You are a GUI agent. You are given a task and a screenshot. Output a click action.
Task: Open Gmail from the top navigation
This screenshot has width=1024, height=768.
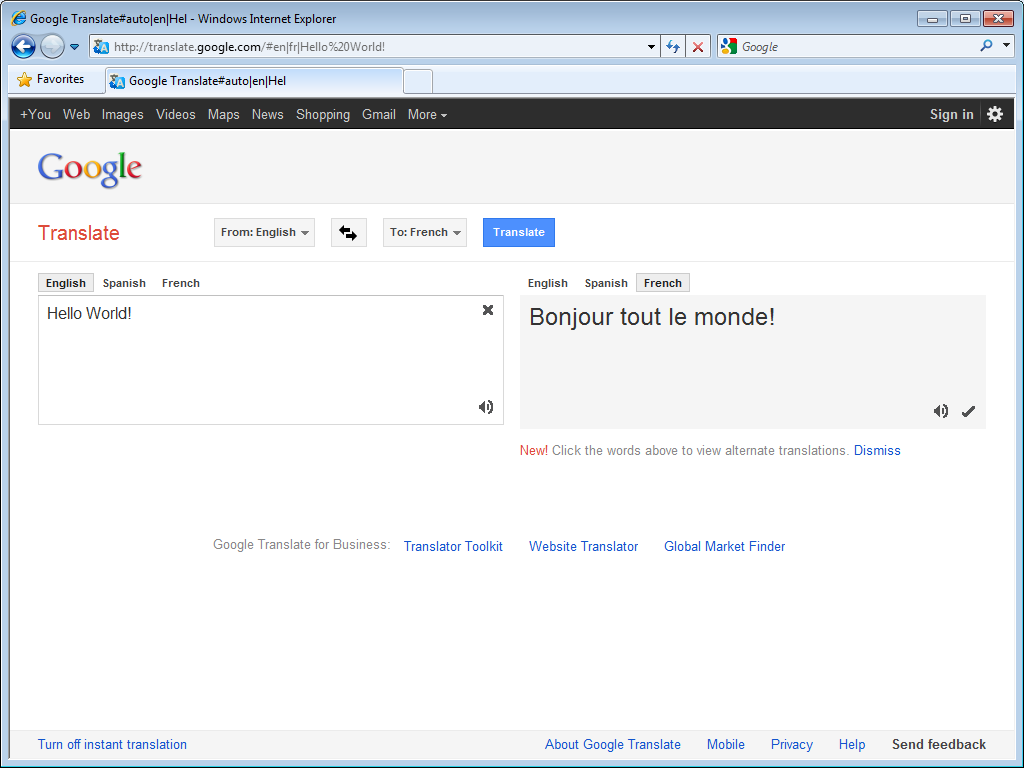(x=379, y=114)
